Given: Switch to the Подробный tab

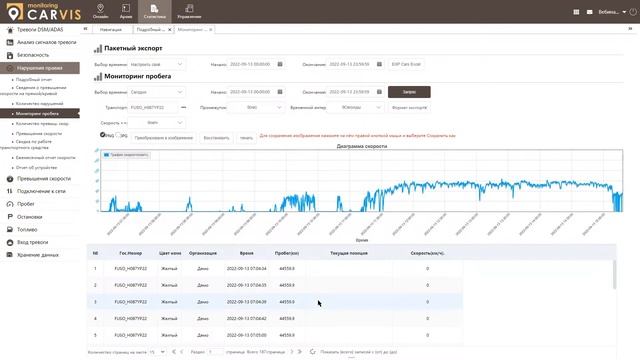Looking at the screenshot, I should pyautogui.click(x=150, y=29).
